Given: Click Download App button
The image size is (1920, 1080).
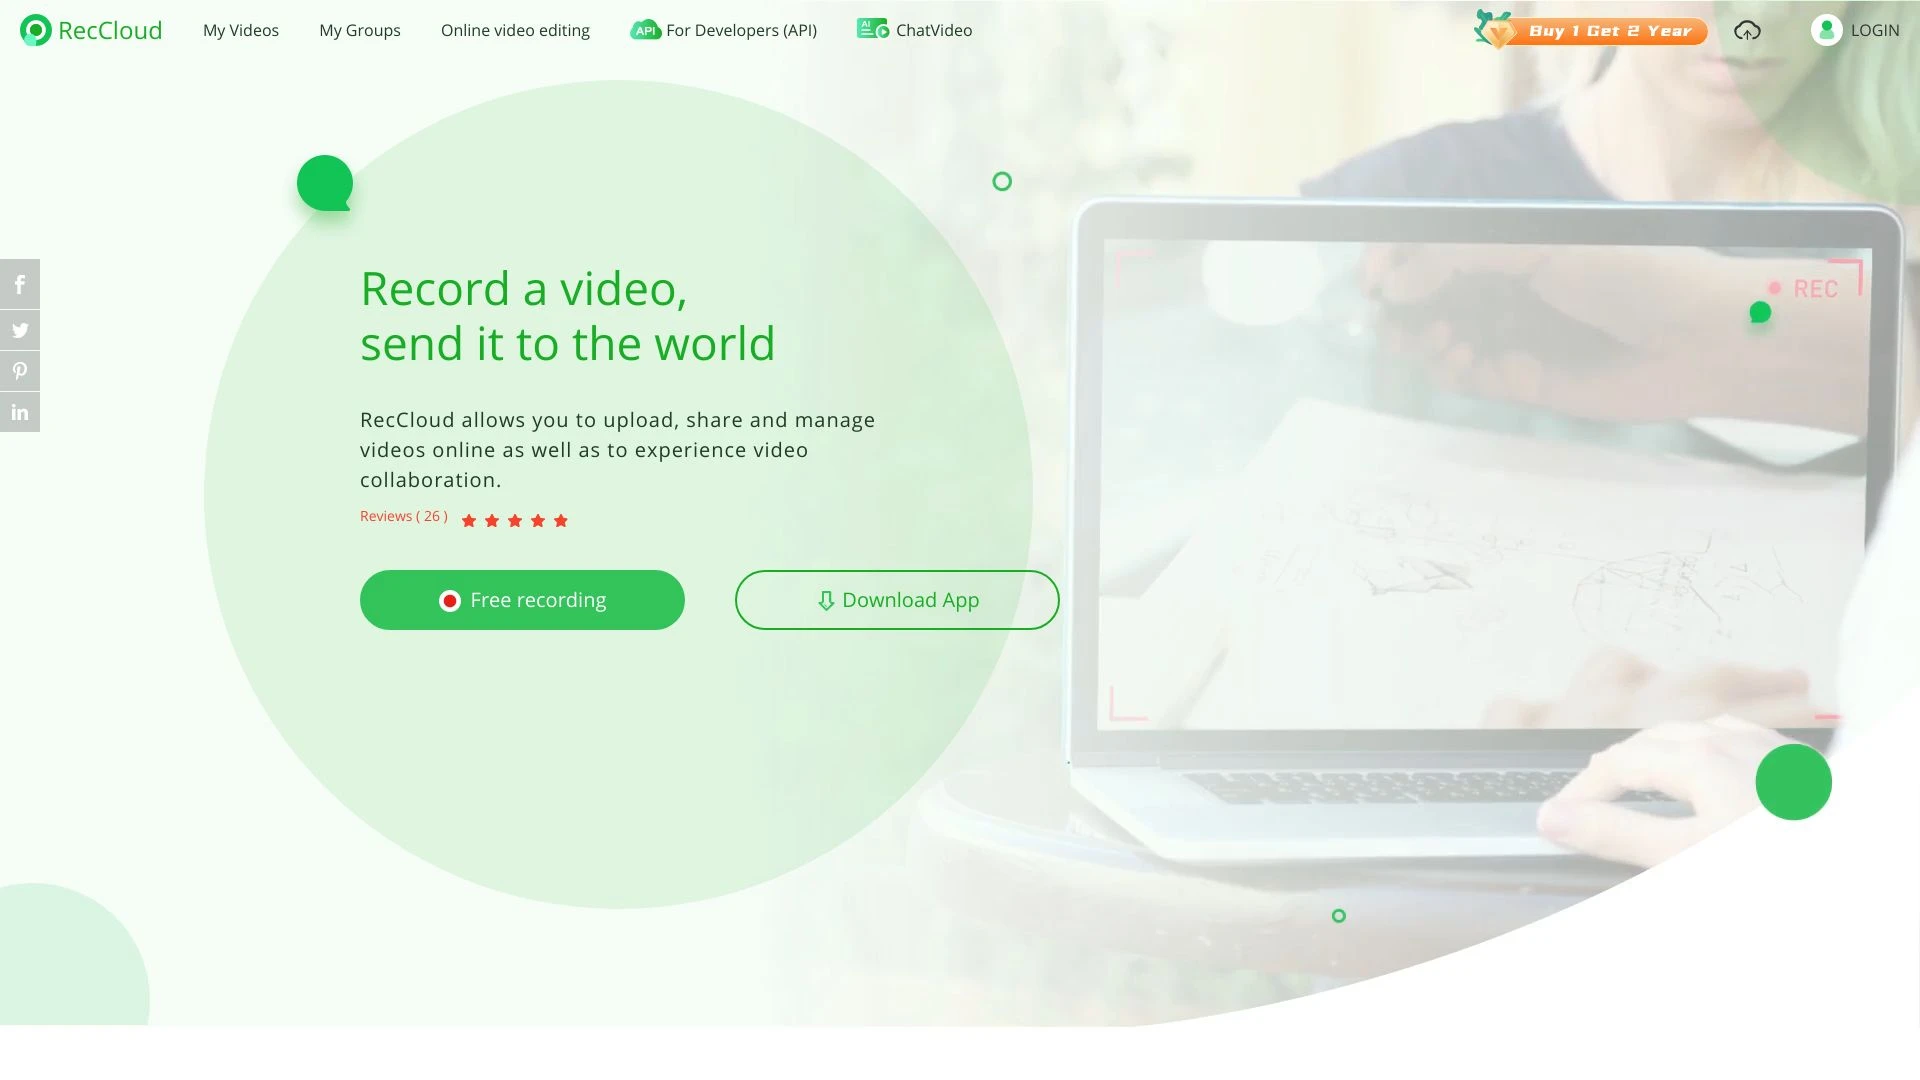Looking at the screenshot, I should 897,599.
